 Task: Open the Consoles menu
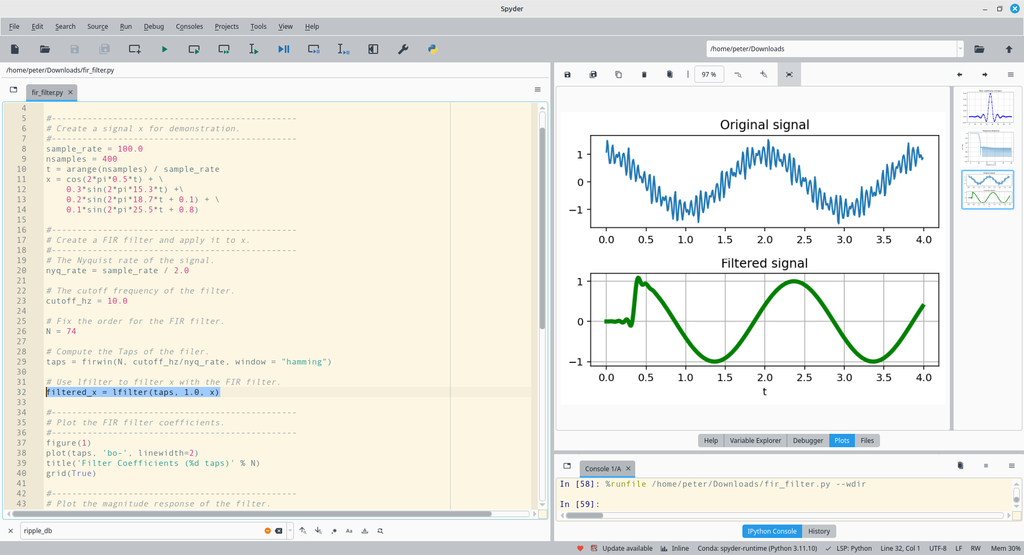(189, 26)
